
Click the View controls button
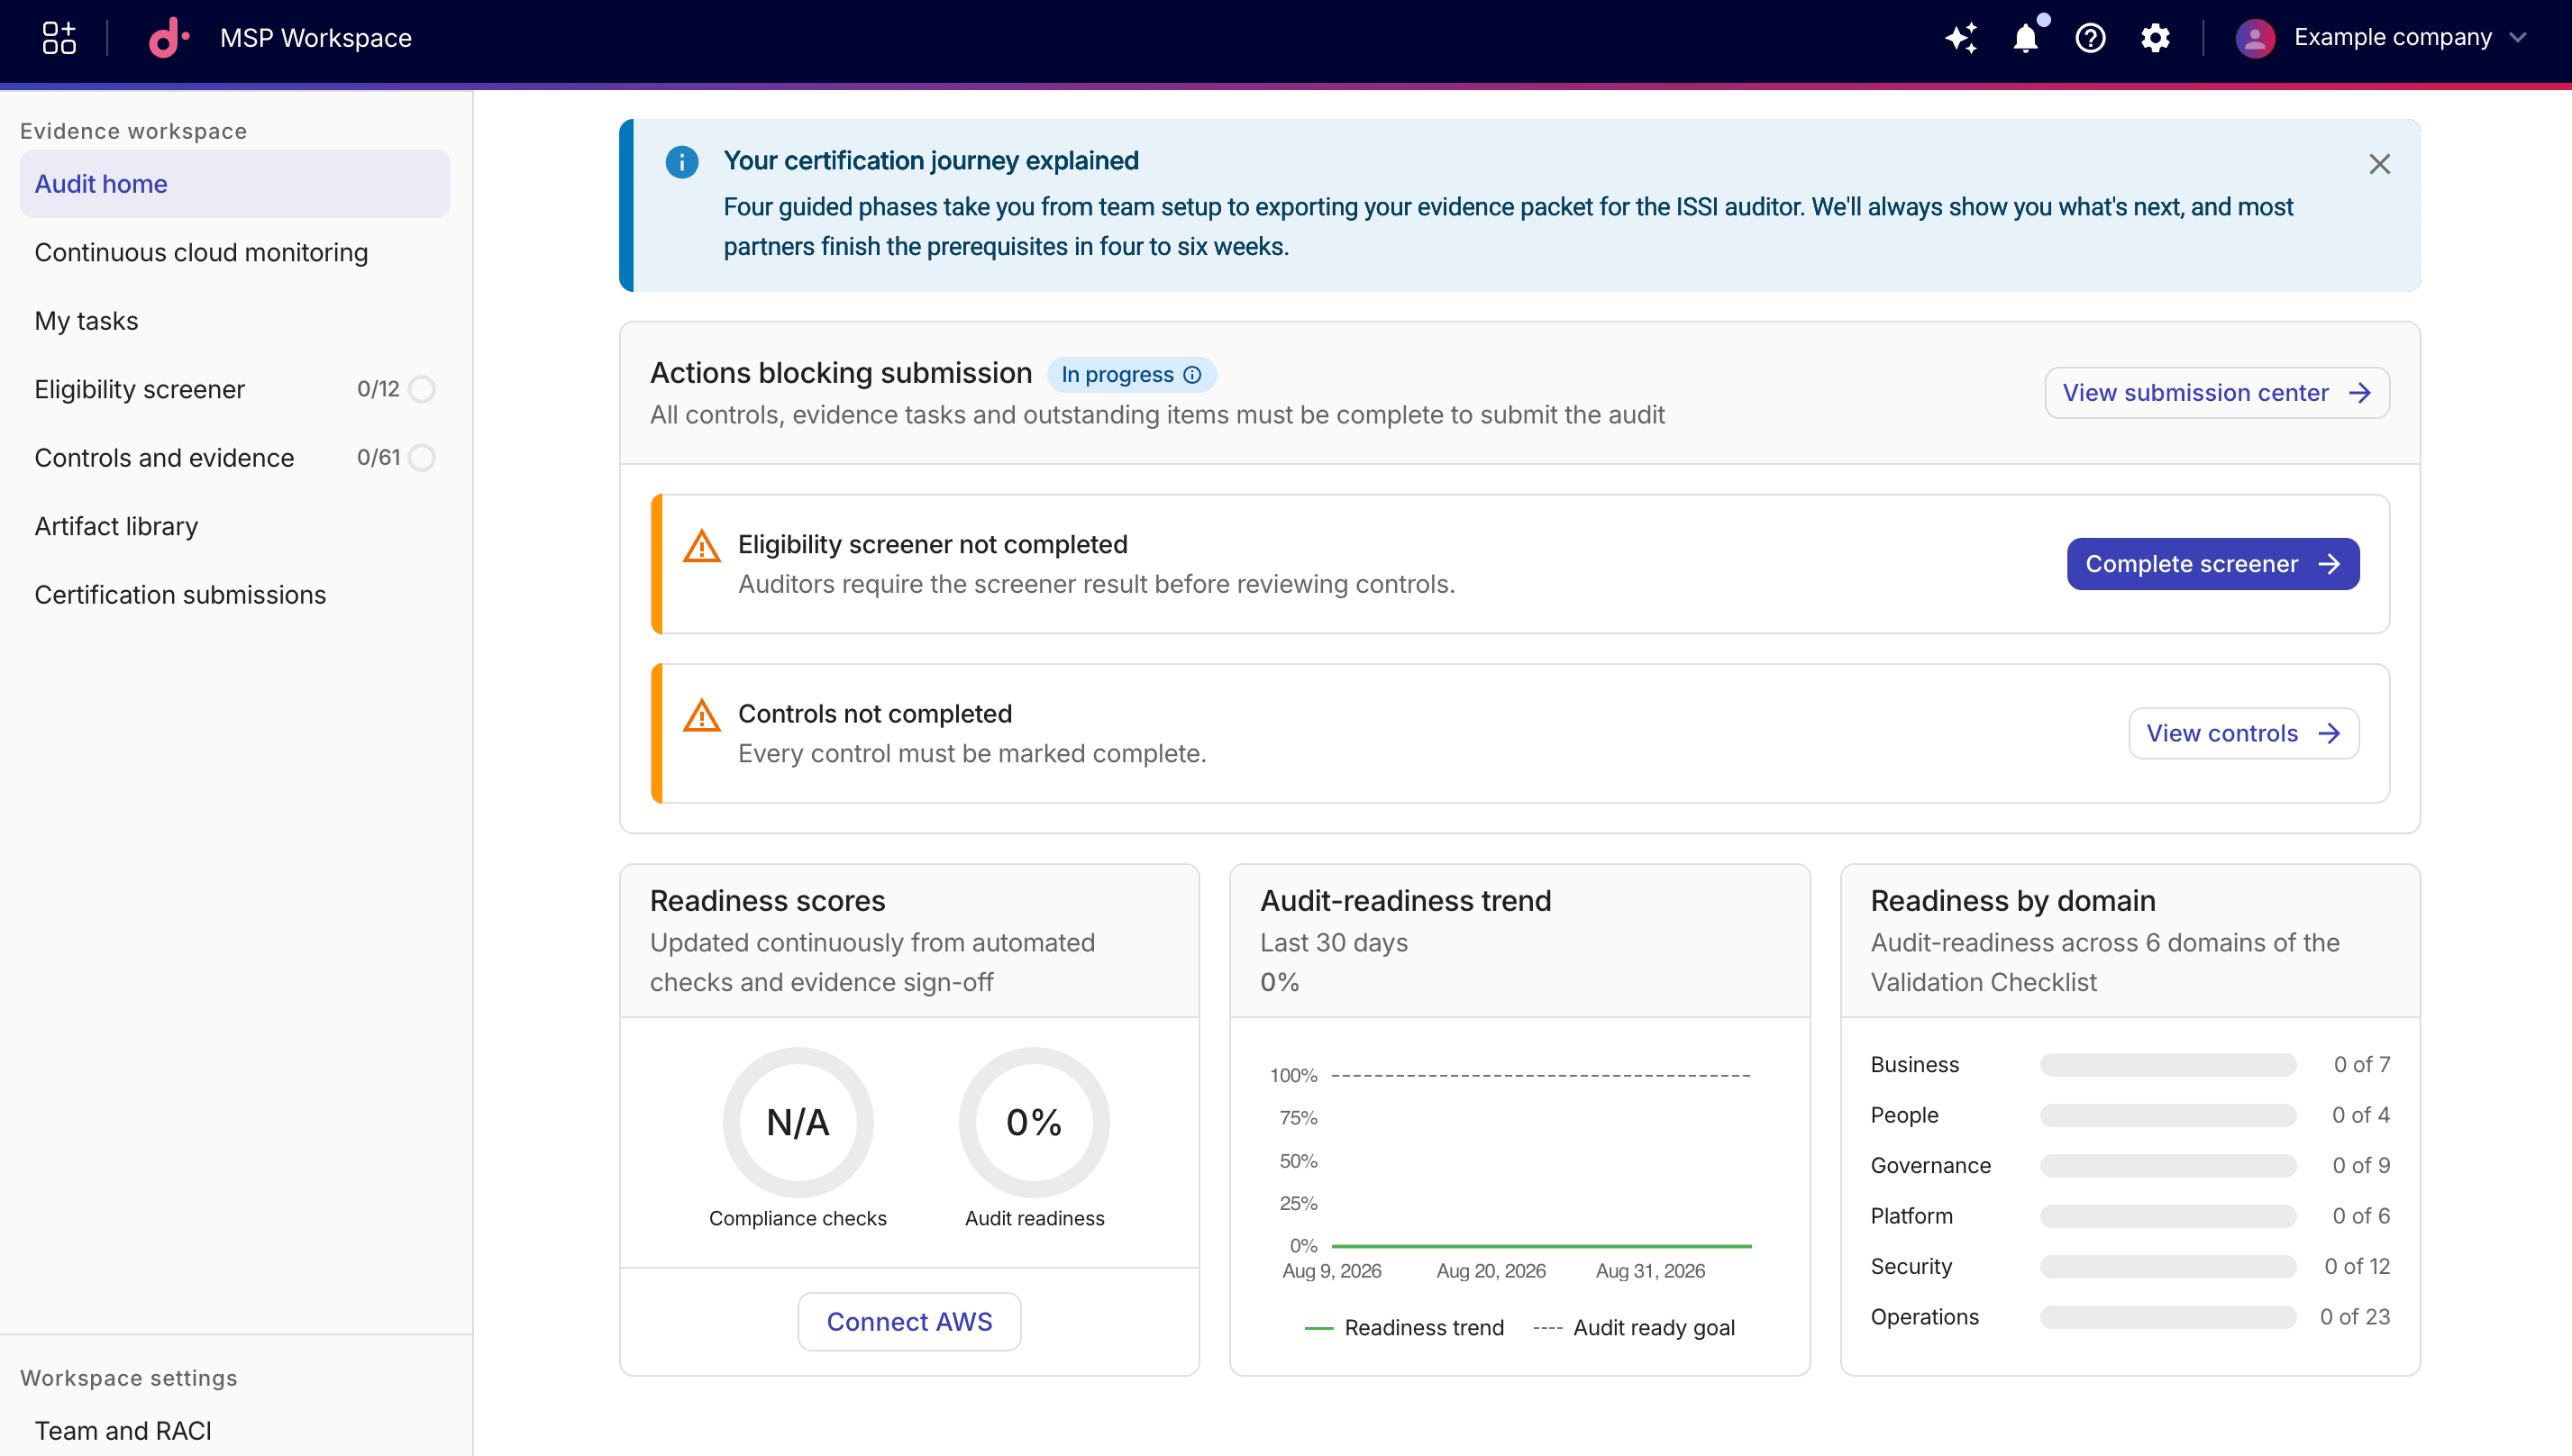click(2244, 733)
